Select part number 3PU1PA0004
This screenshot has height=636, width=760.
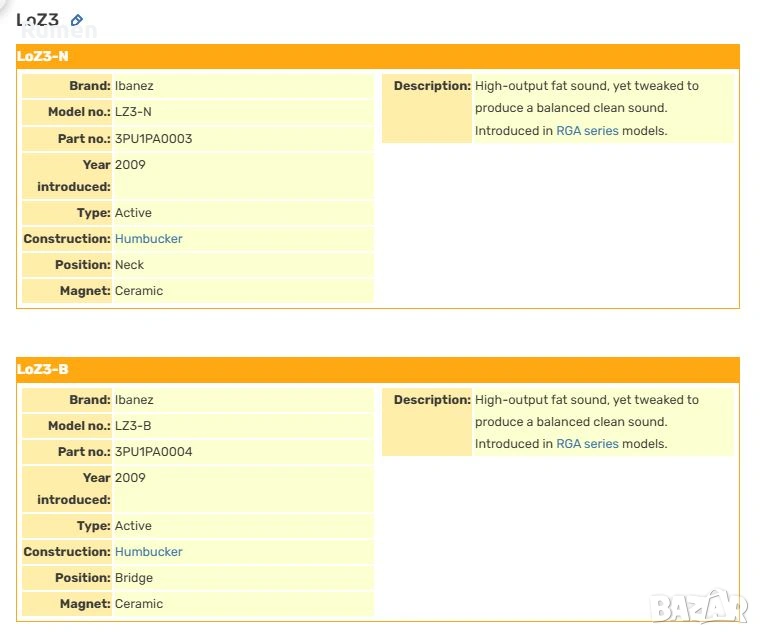click(153, 452)
